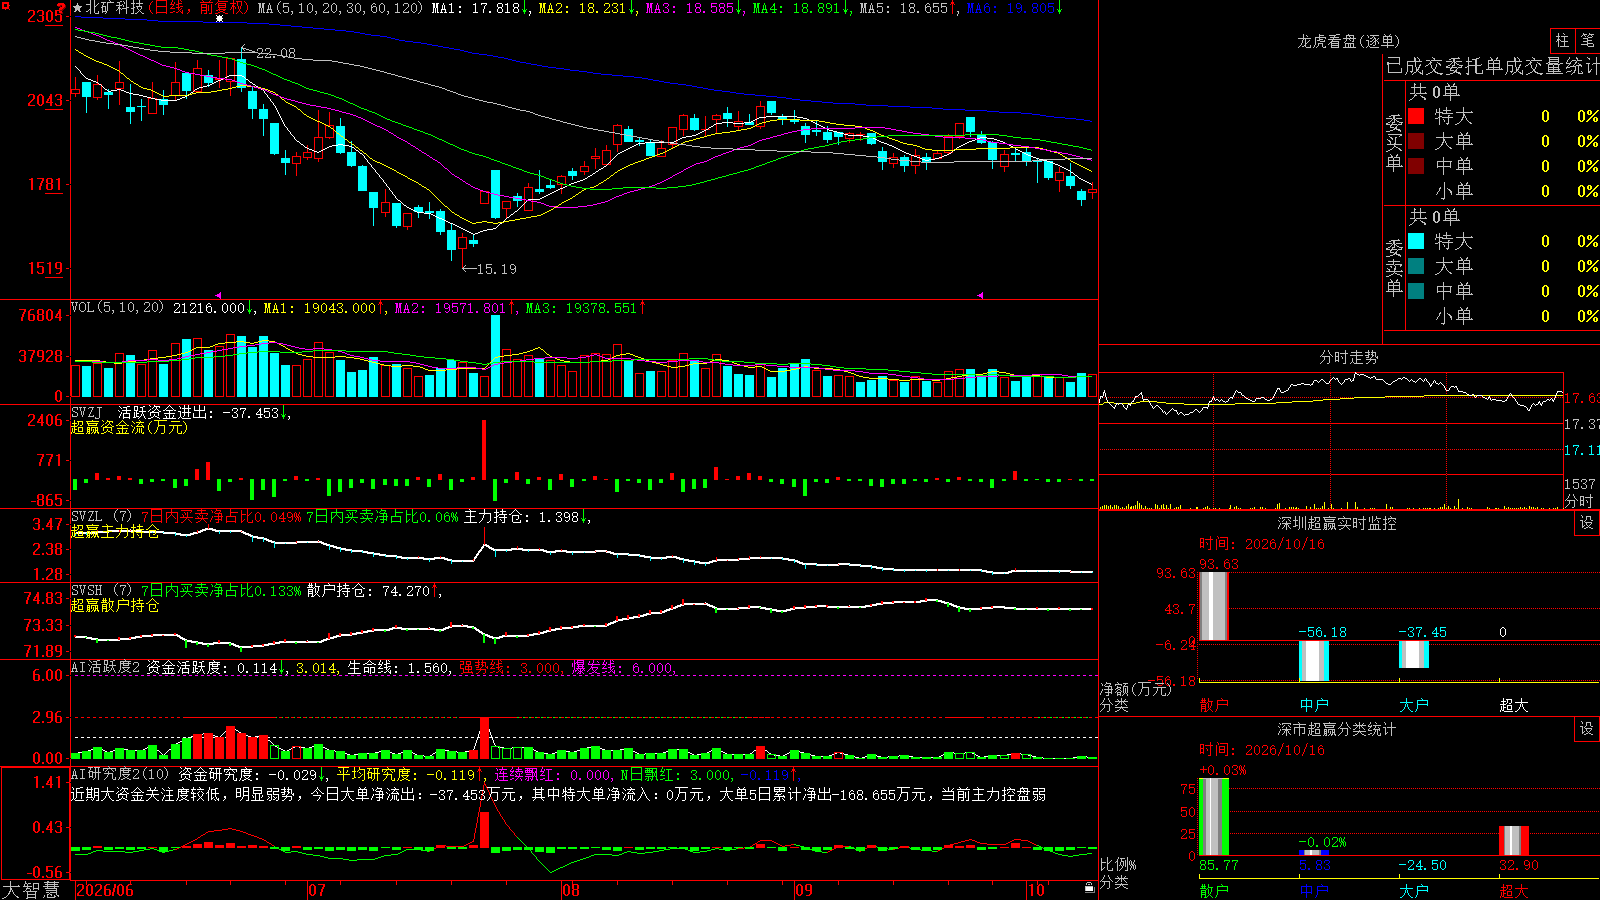Click the 2026/06 date on the timeline

point(105,890)
